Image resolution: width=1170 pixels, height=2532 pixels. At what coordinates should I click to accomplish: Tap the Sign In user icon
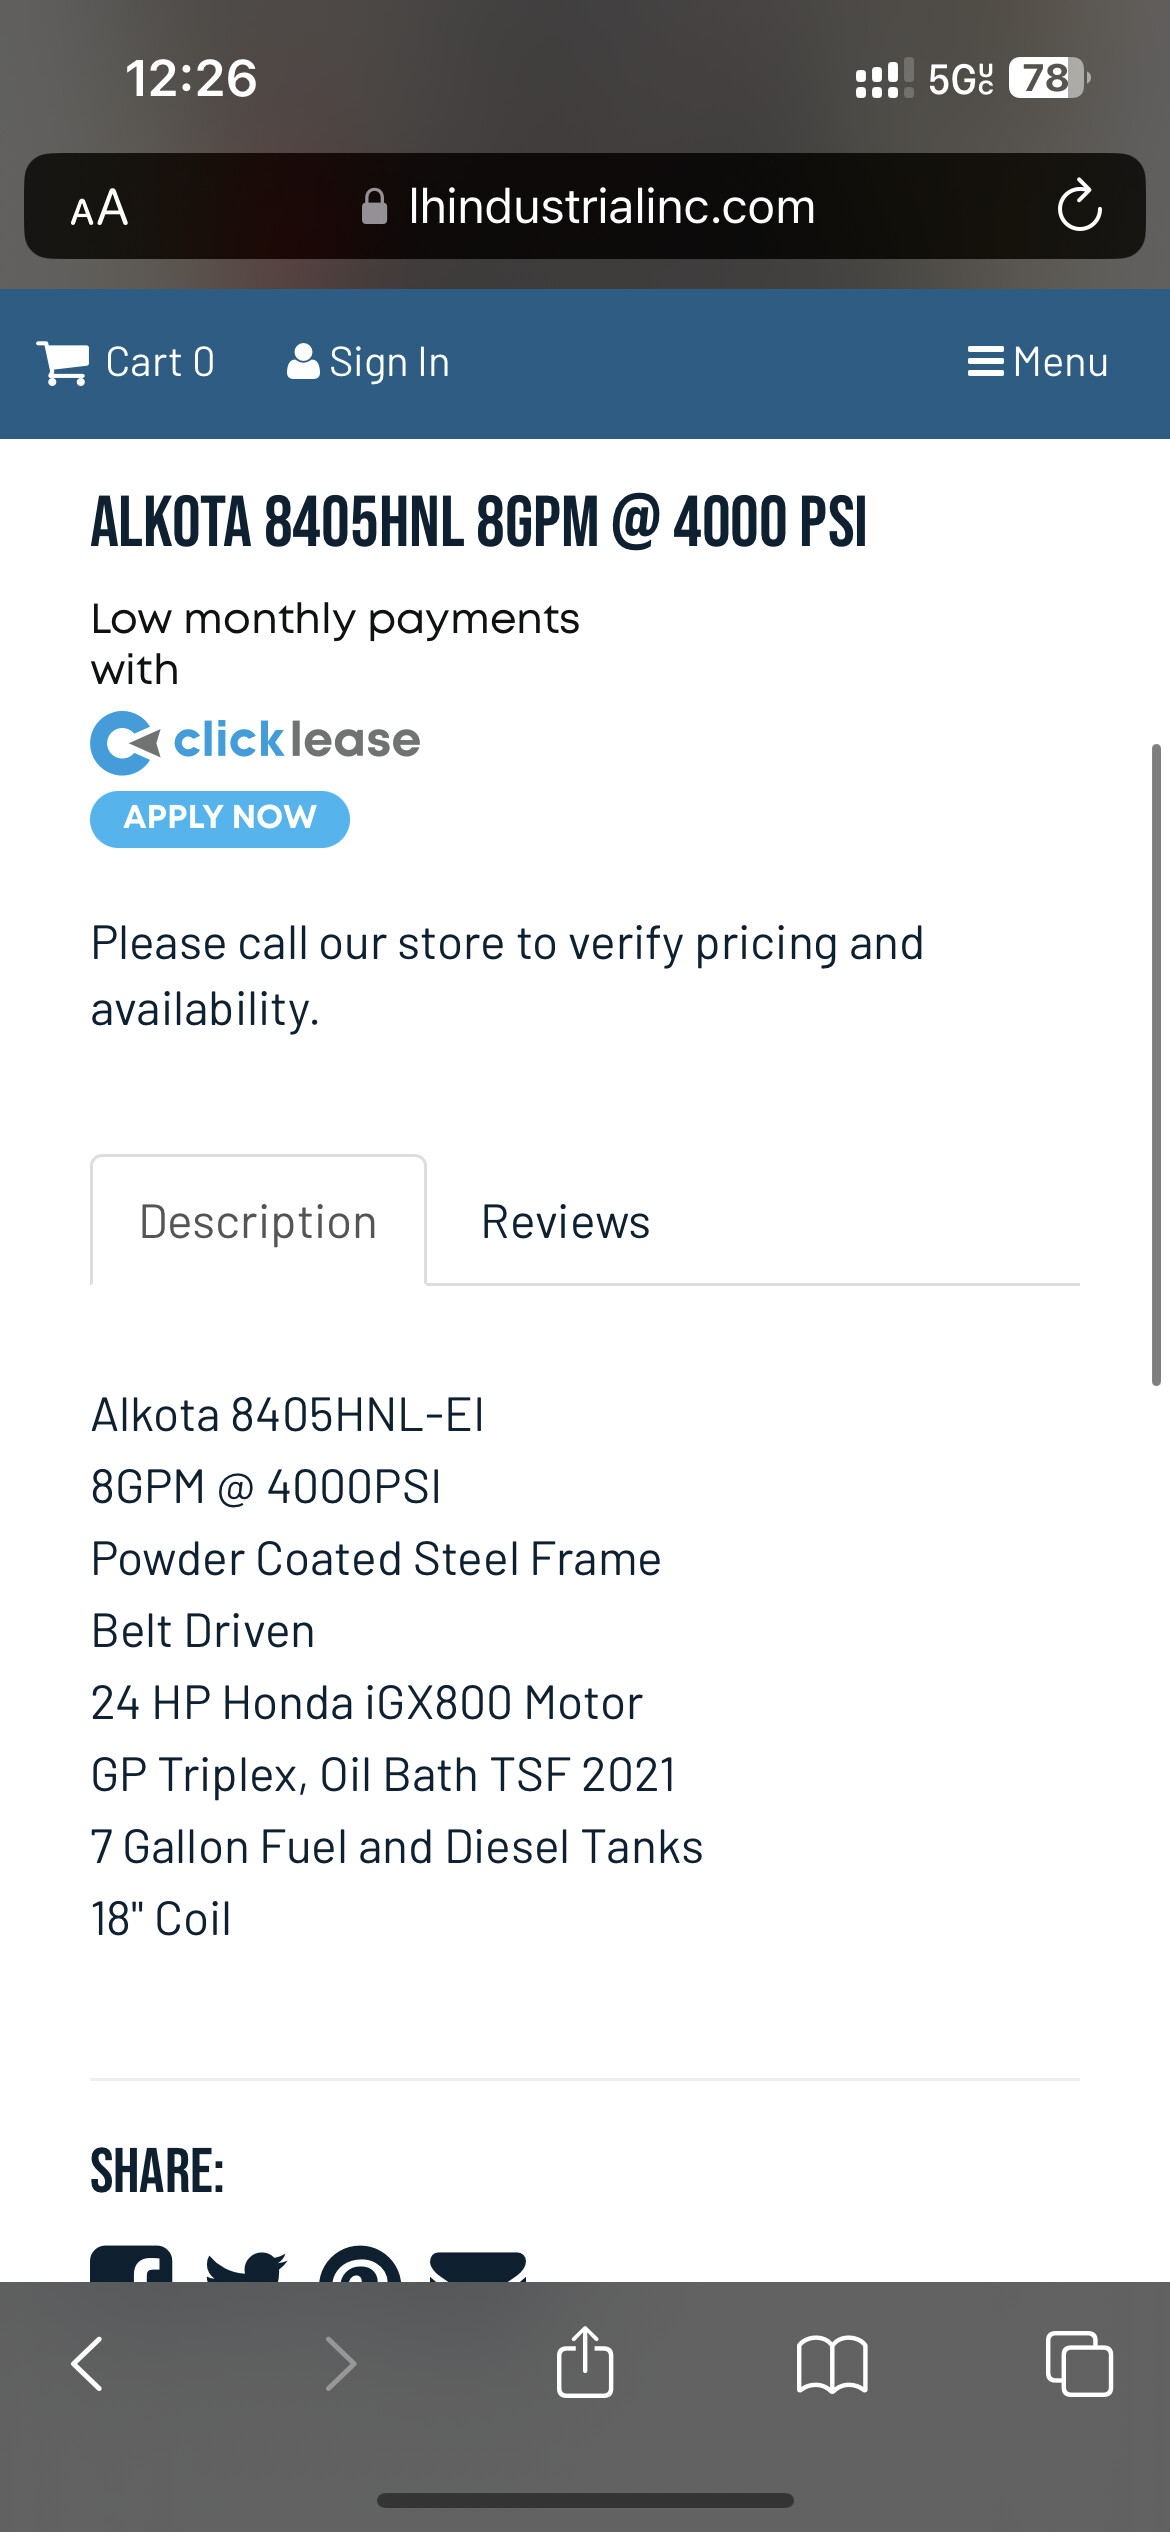[x=303, y=362]
